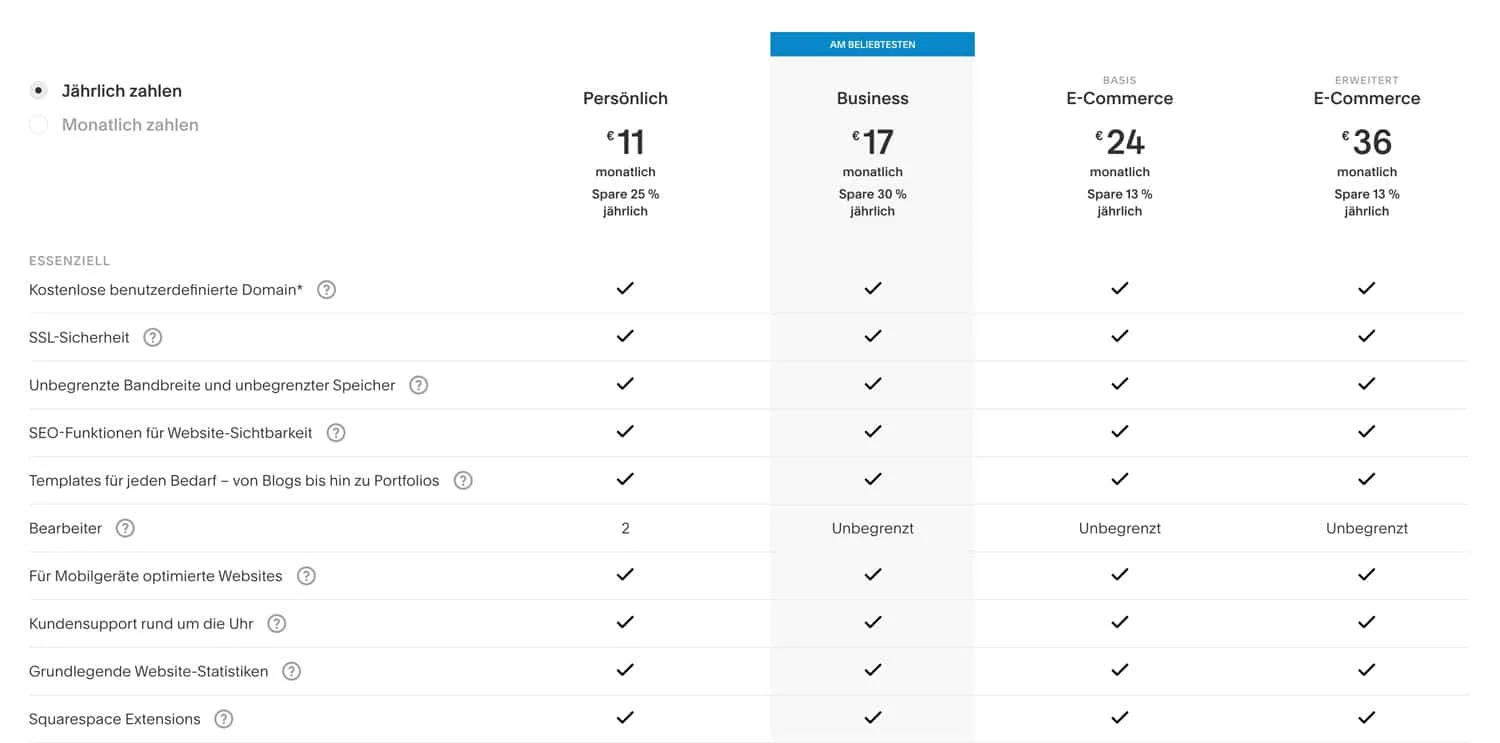Image resolution: width=1500 pixels, height=743 pixels.
Task: Select the Jährlich zahlen radio button
Action: tap(38, 90)
